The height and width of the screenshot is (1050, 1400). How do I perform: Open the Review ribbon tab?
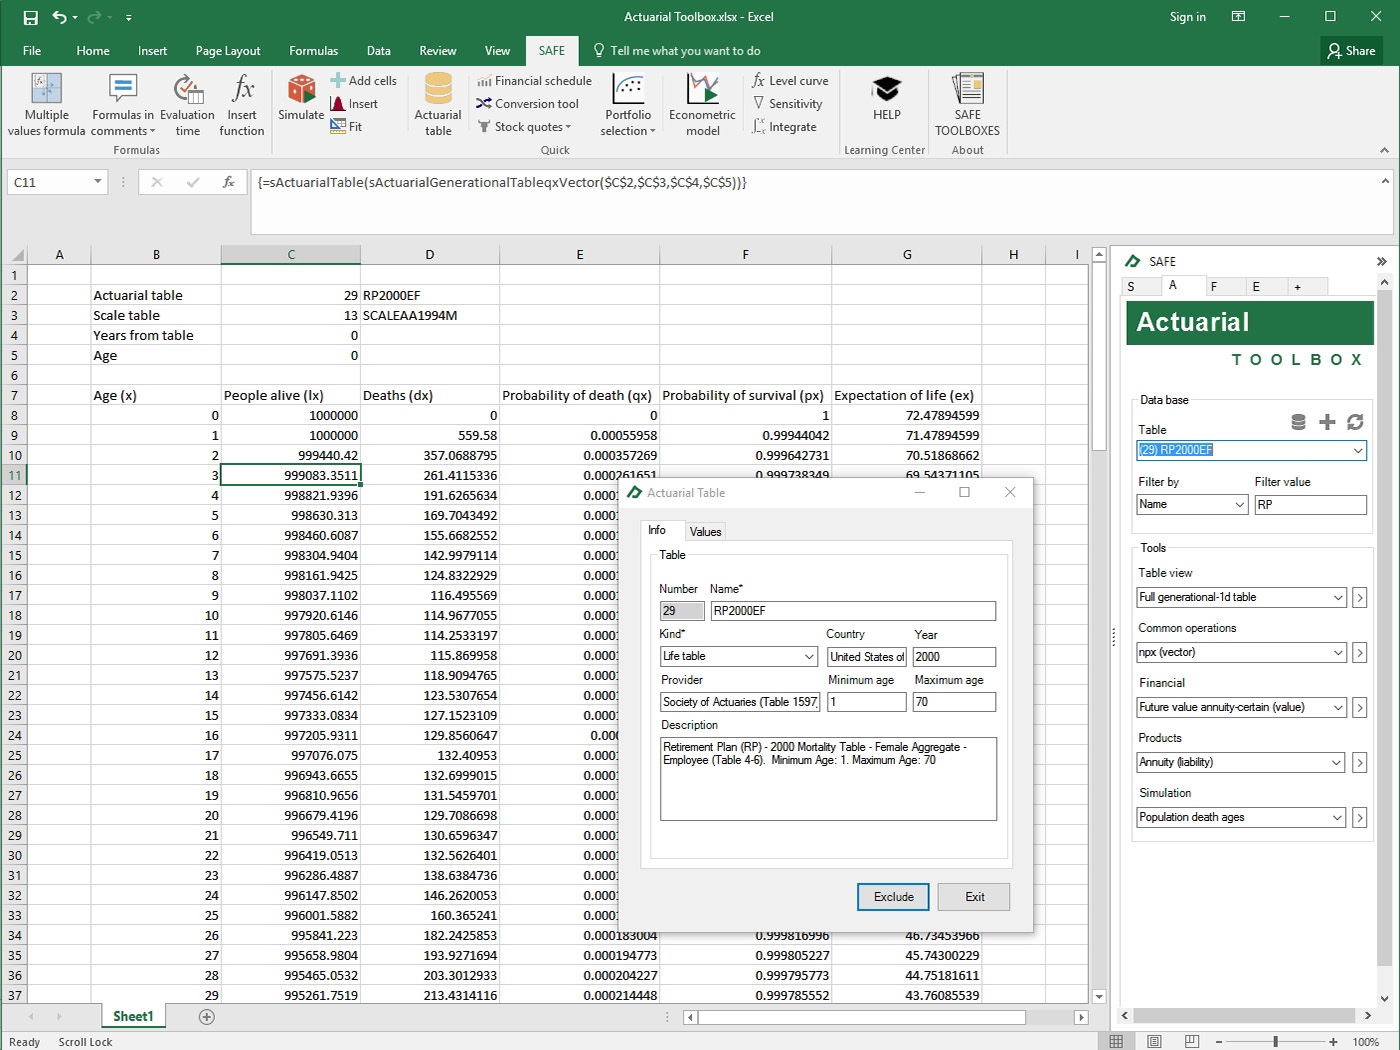pyautogui.click(x=437, y=51)
